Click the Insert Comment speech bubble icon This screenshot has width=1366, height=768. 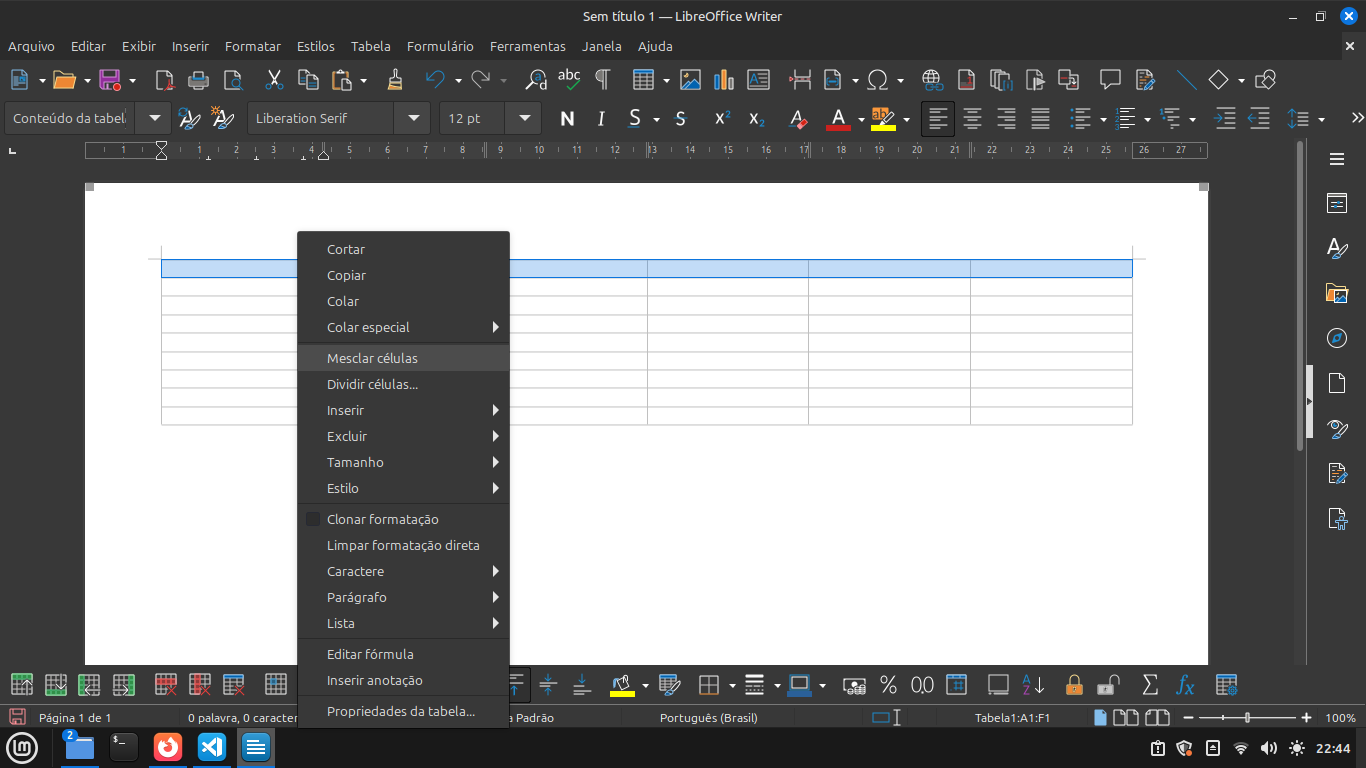[x=1110, y=80]
